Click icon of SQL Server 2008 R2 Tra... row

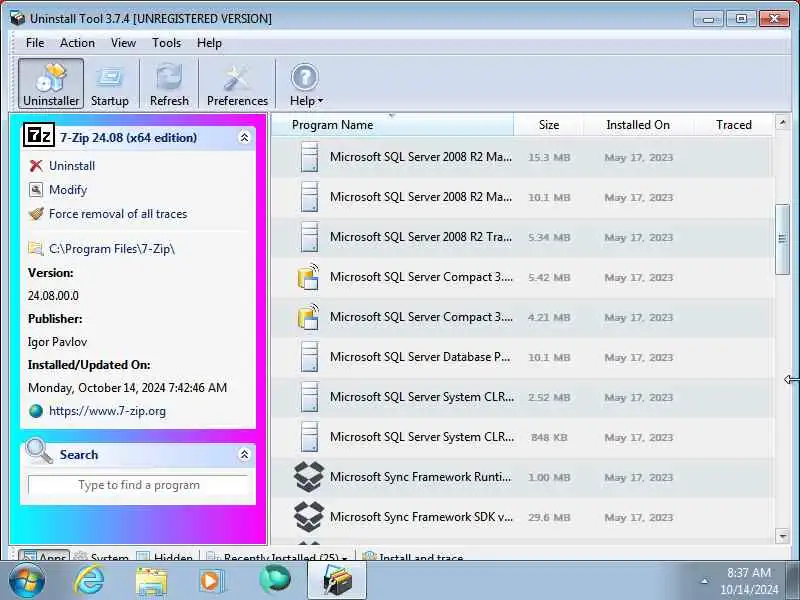(x=310, y=237)
